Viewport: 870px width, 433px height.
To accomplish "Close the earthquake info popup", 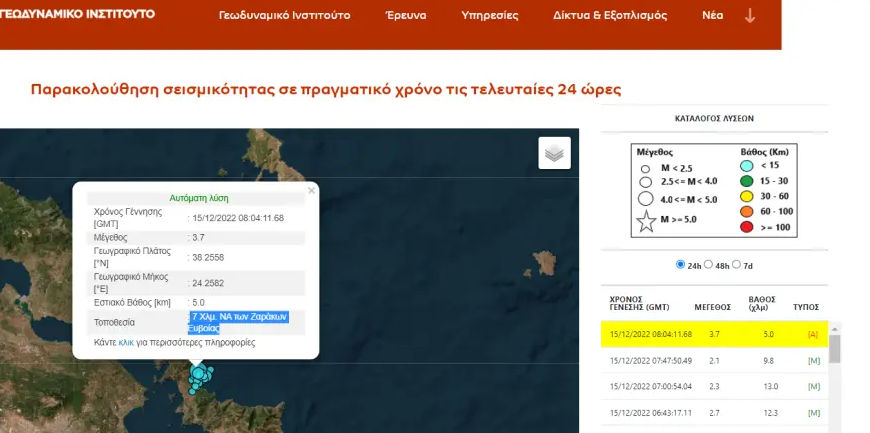I will [311, 190].
